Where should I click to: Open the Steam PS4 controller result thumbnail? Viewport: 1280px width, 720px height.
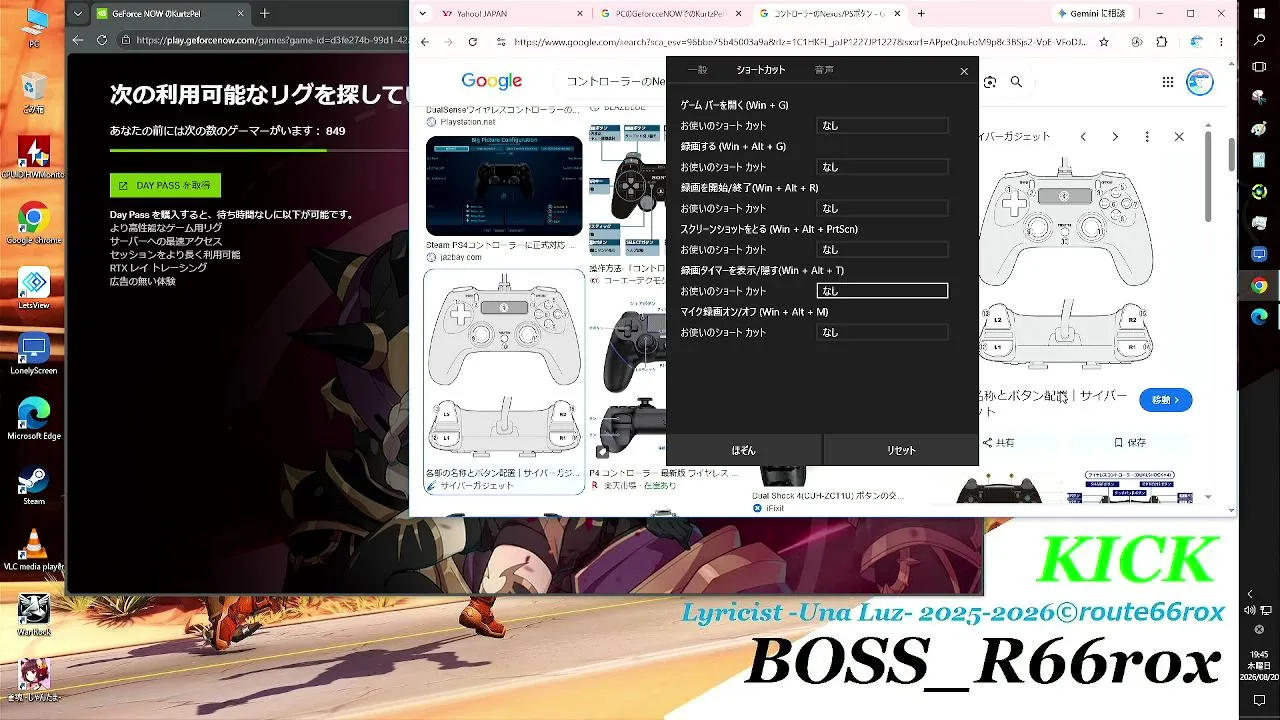504,186
